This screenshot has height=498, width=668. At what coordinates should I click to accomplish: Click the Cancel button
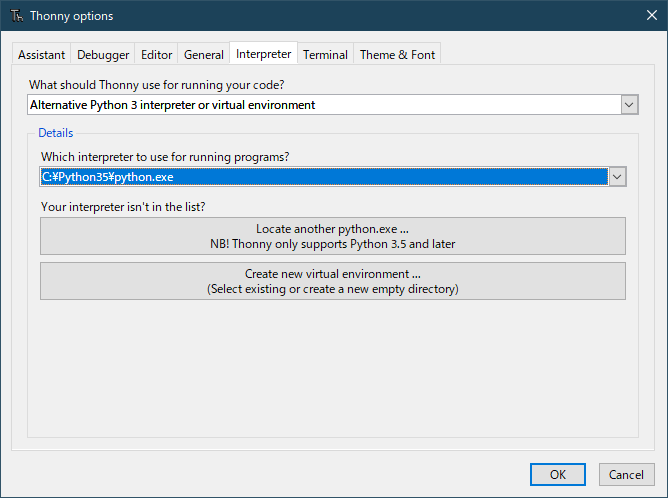[626, 474]
